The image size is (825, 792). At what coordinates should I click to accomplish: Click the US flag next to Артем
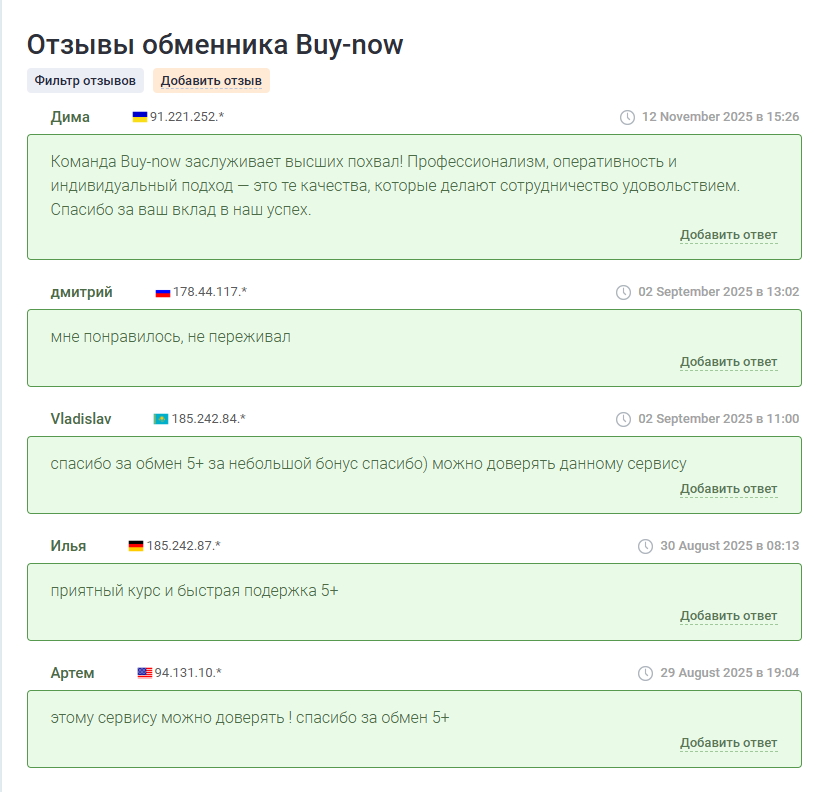tap(145, 673)
